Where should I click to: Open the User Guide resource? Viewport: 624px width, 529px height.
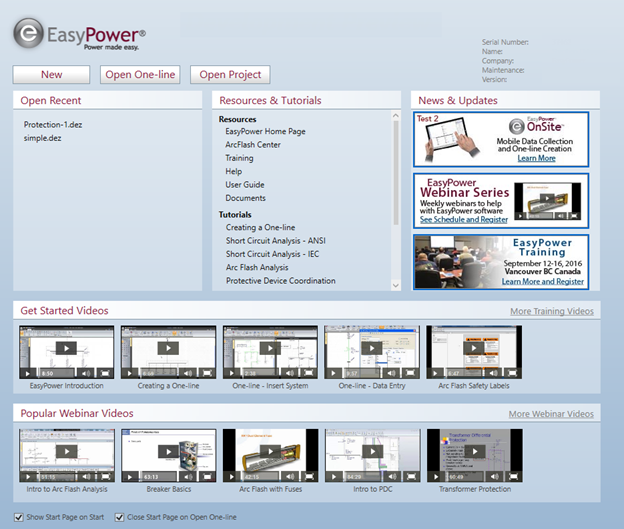click(x=245, y=185)
